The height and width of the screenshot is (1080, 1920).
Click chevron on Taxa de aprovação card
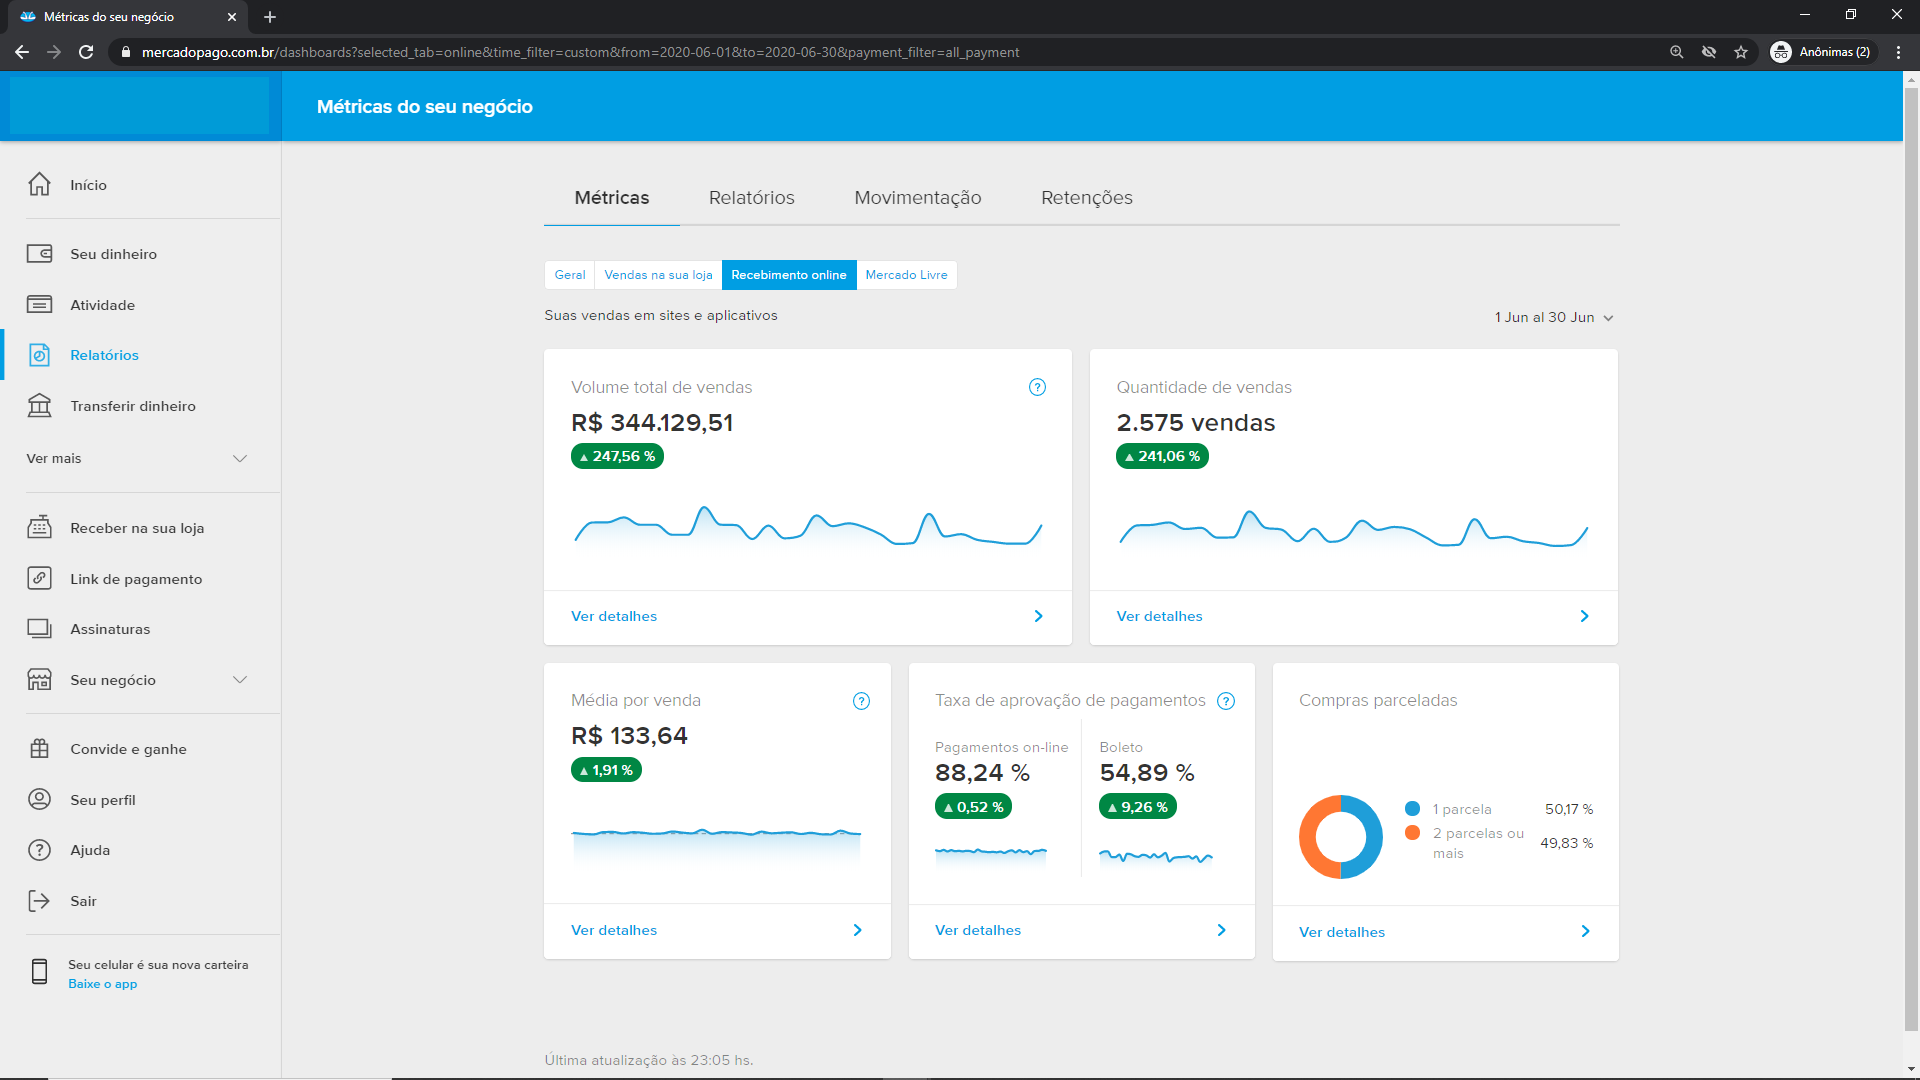(x=1221, y=930)
